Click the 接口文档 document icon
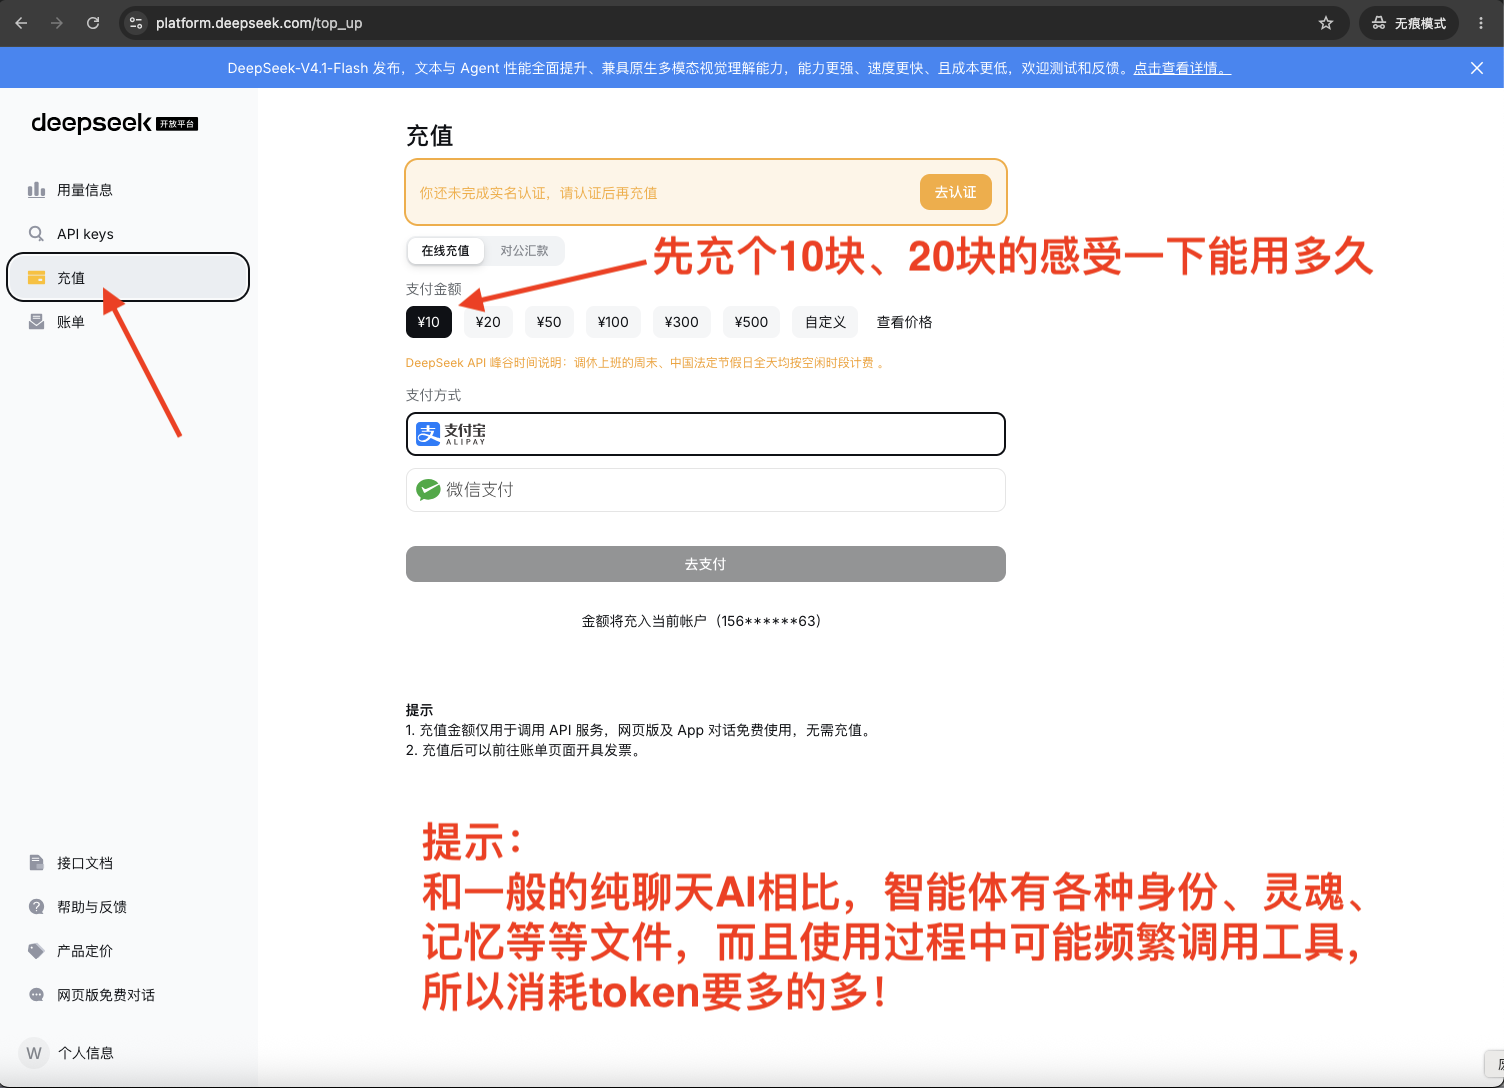This screenshot has width=1504, height=1088. point(37,863)
